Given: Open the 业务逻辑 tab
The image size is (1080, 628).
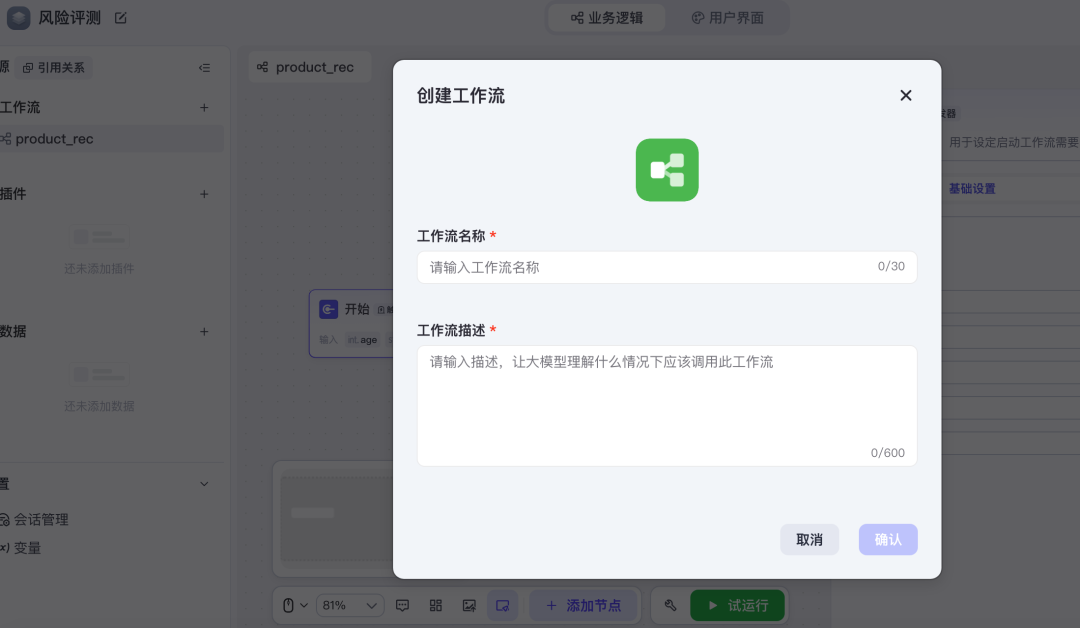Looking at the screenshot, I should [x=607, y=18].
